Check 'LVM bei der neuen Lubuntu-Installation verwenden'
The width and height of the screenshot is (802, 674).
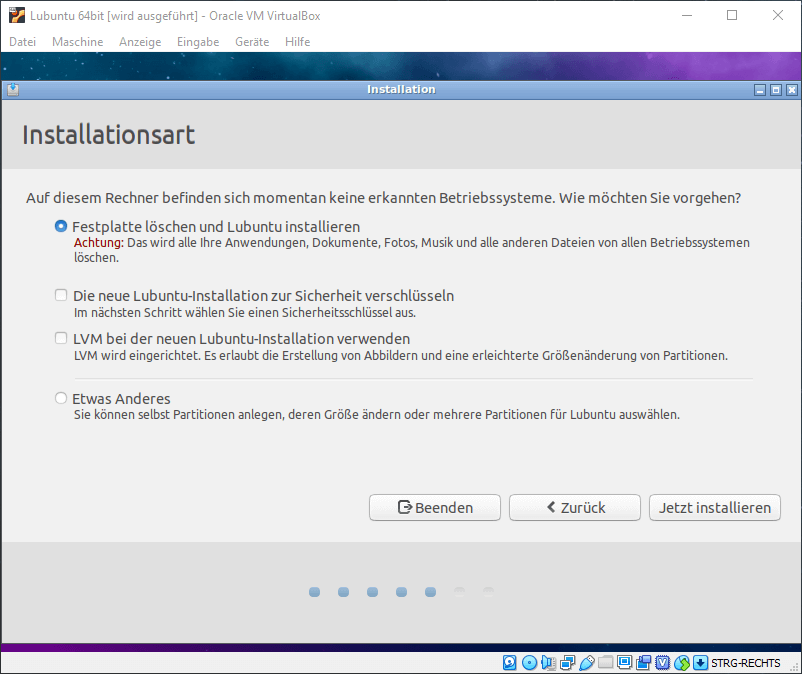pos(61,338)
